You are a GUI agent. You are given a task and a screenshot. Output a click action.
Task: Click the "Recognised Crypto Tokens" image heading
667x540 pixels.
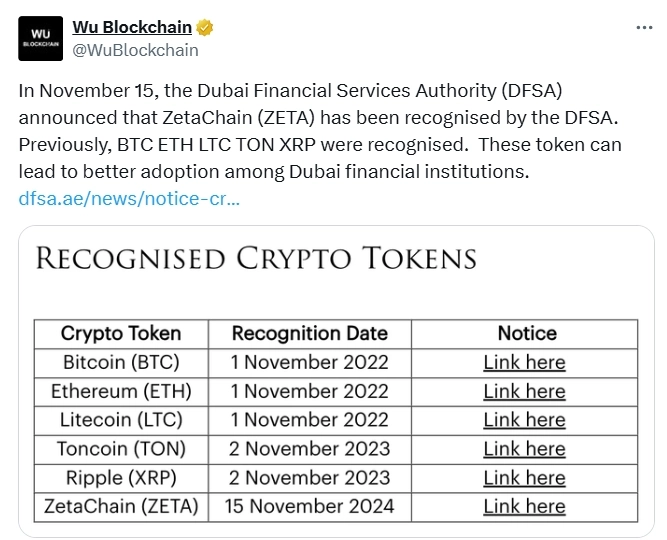point(255,259)
